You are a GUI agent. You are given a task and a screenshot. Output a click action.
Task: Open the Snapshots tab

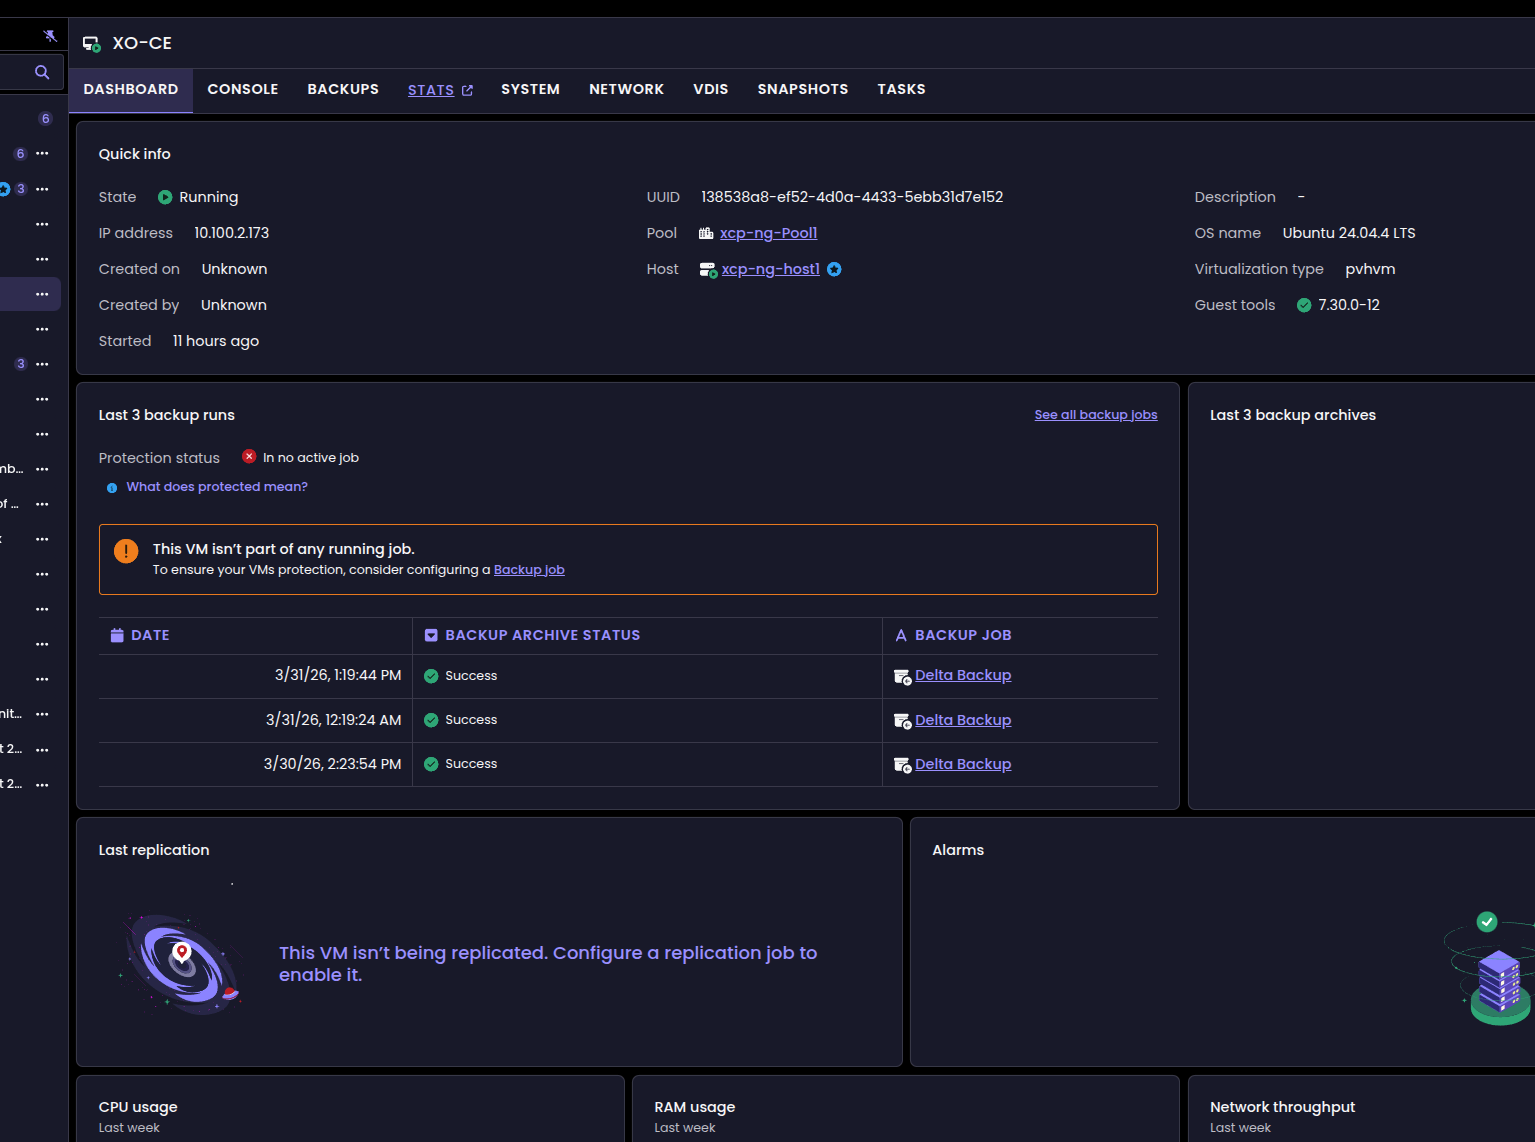point(802,89)
